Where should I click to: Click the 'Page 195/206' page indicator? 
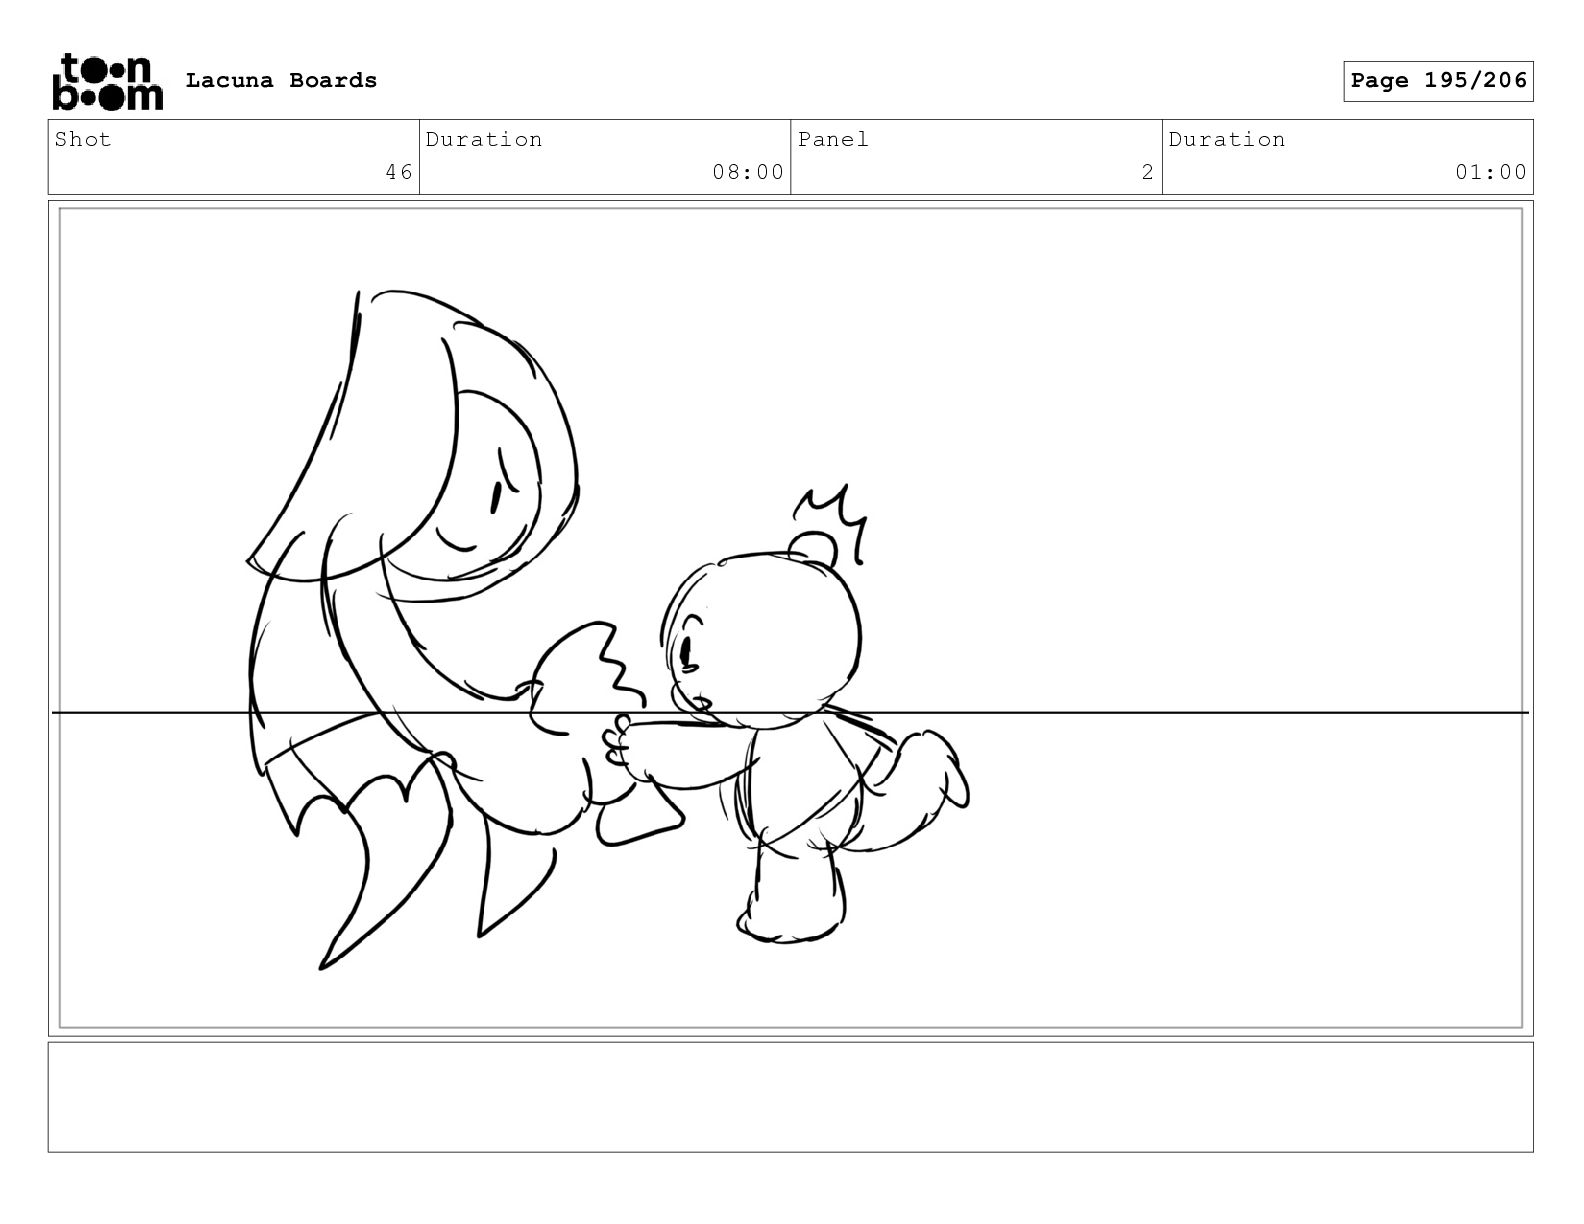pos(1438,81)
